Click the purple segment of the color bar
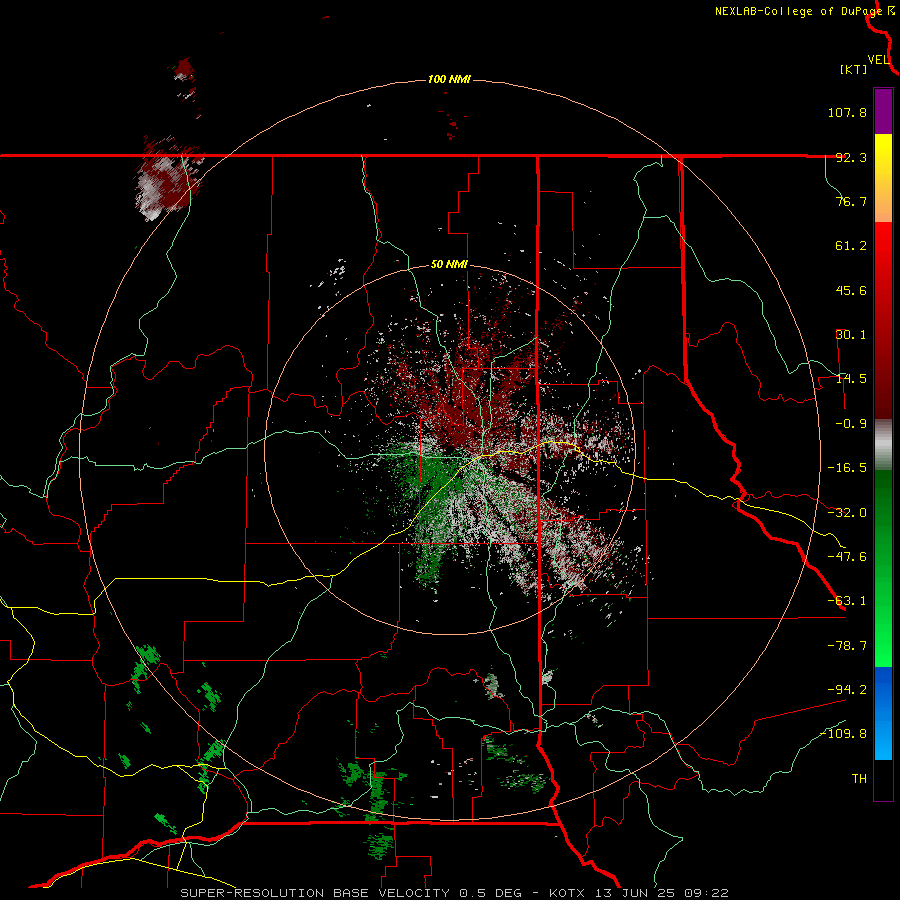900x900 pixels. pos(883,111)
